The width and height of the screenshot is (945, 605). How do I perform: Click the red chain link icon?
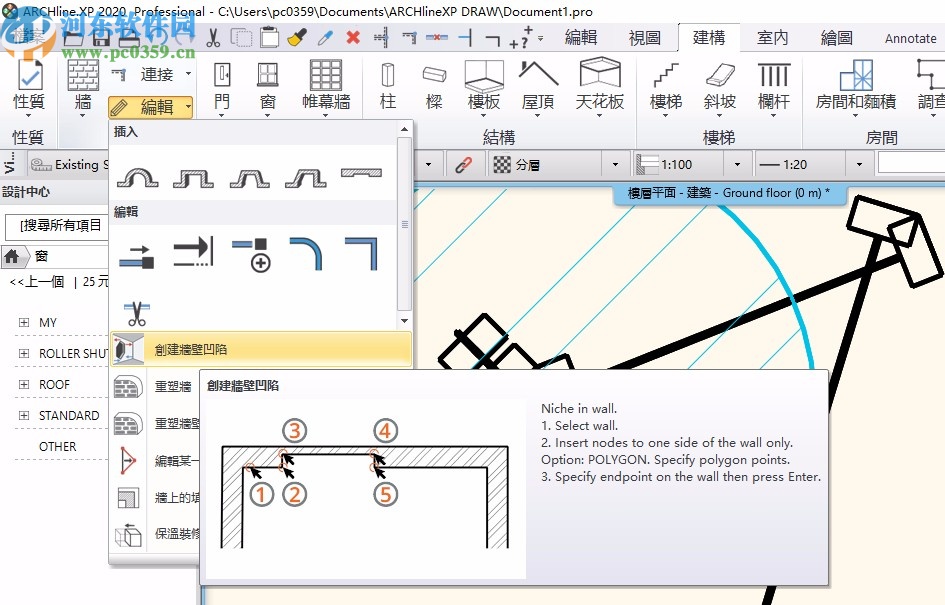point(463,165)
